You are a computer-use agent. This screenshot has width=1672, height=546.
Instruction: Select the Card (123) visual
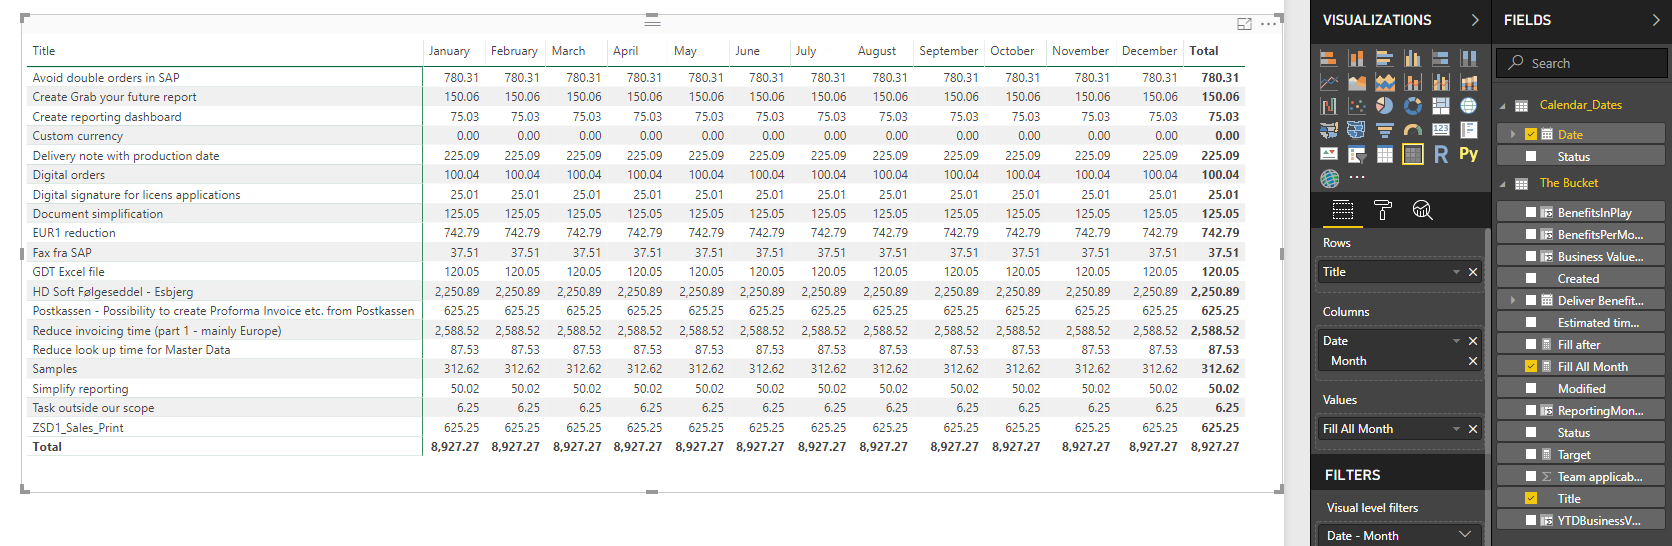point(1441,130)
